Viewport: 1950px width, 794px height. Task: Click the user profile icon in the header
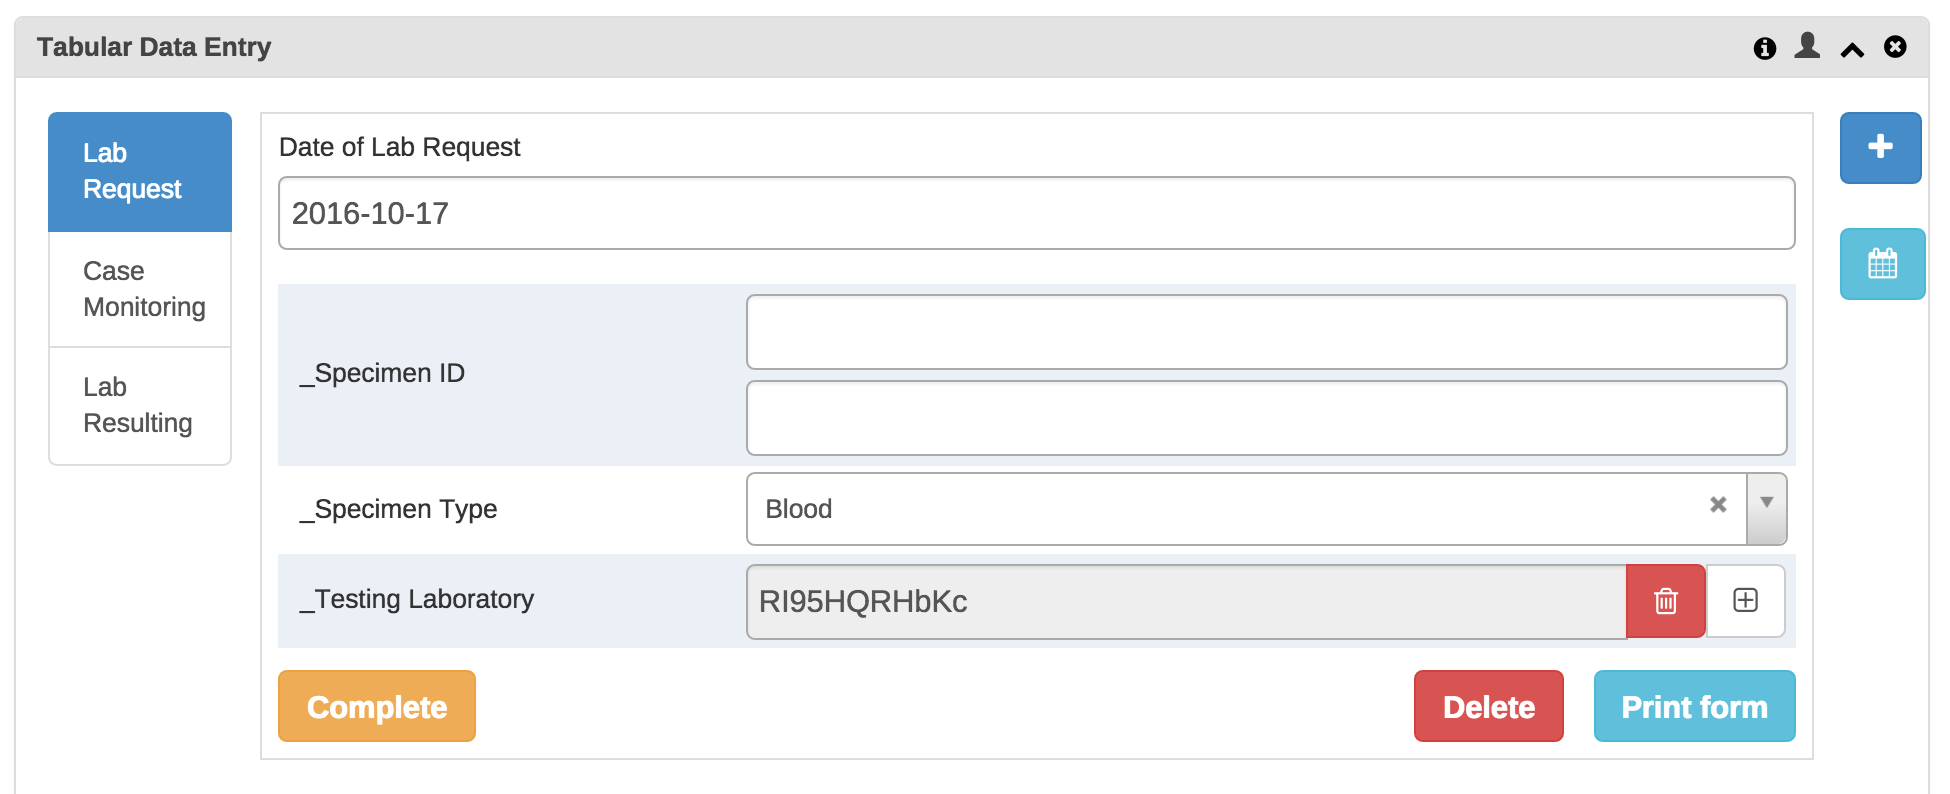(1807, 46)
